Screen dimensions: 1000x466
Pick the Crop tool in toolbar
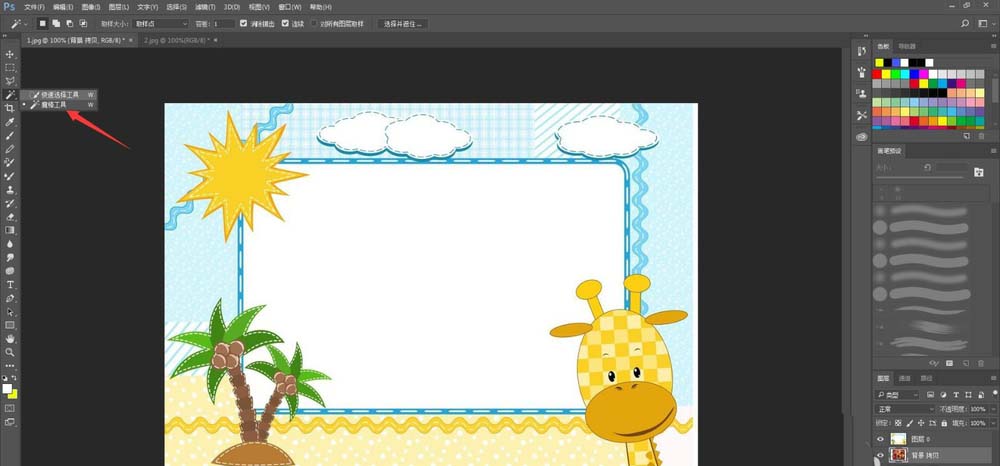(10, 108)
